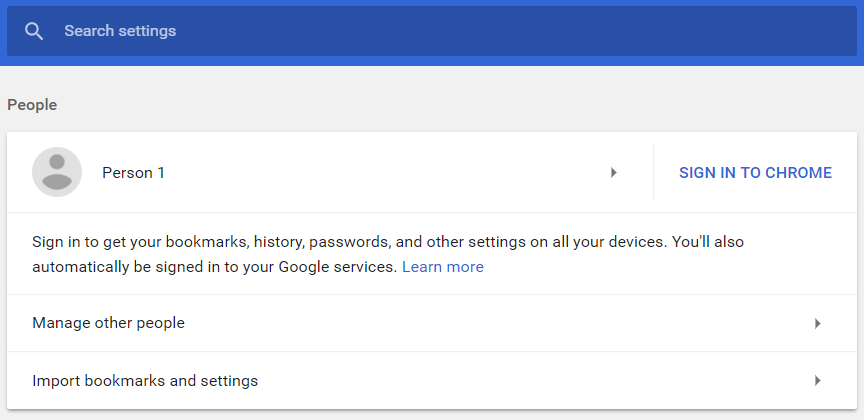Focus the Search settings field
Viewport: 864px width, 420px height.
[431, 31]
